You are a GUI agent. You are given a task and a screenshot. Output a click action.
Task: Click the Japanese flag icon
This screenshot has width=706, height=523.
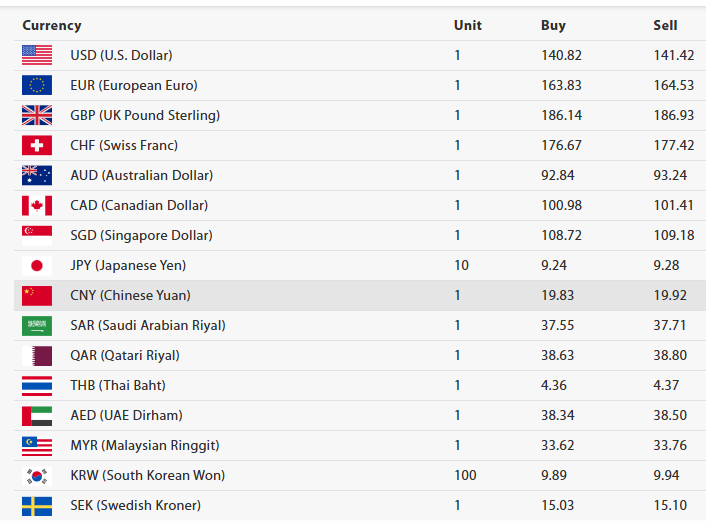point(37,266)
